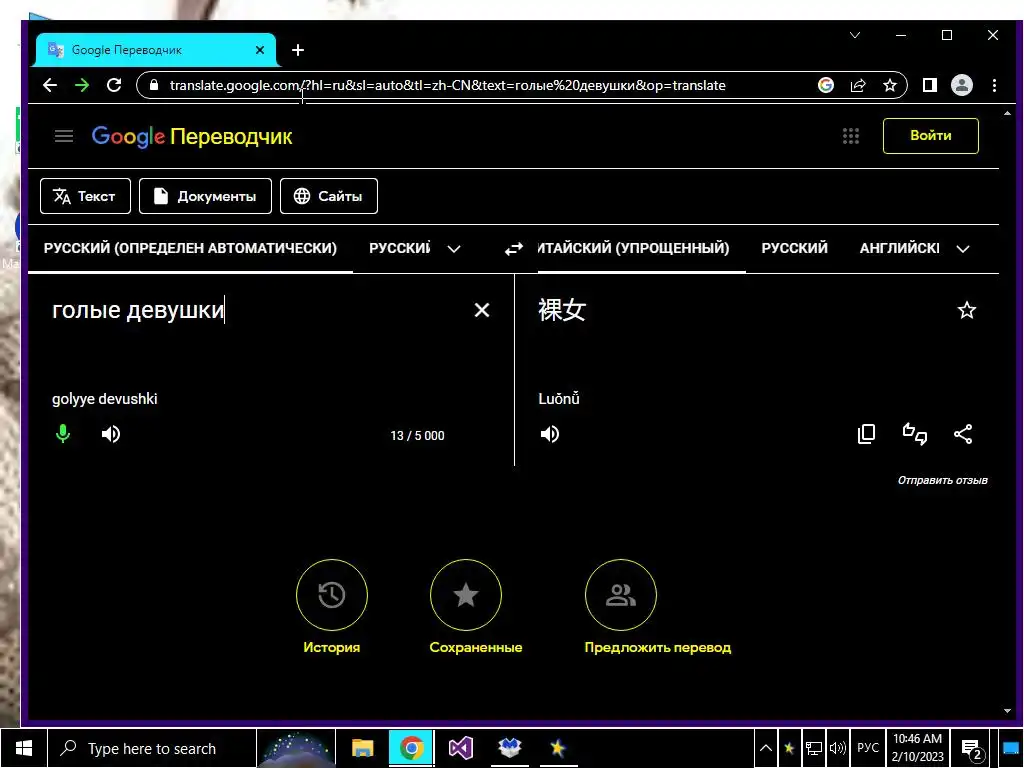Open the Chrome profile avatar
1024x768 pixels.
(x=961, y=85)
